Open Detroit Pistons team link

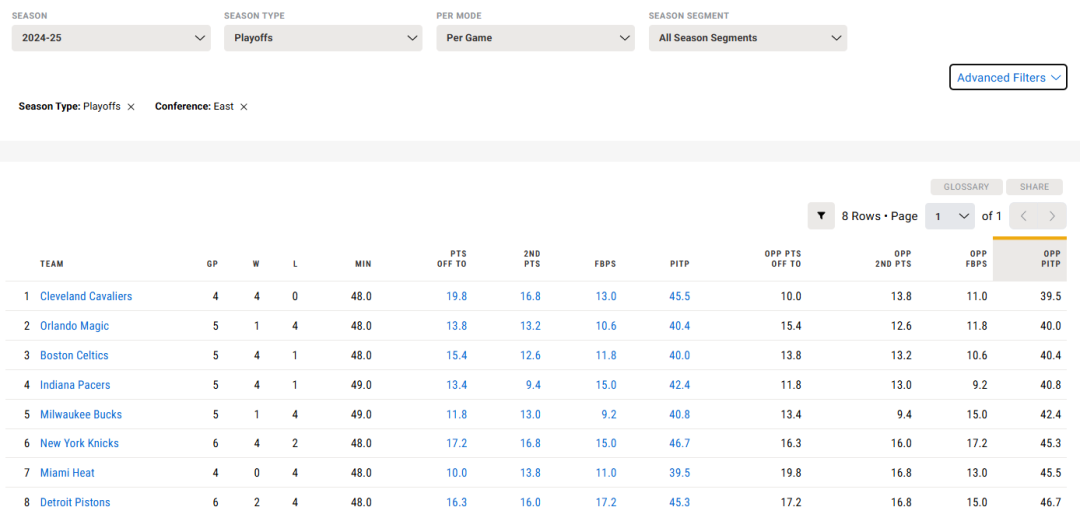tap(75, 502)
